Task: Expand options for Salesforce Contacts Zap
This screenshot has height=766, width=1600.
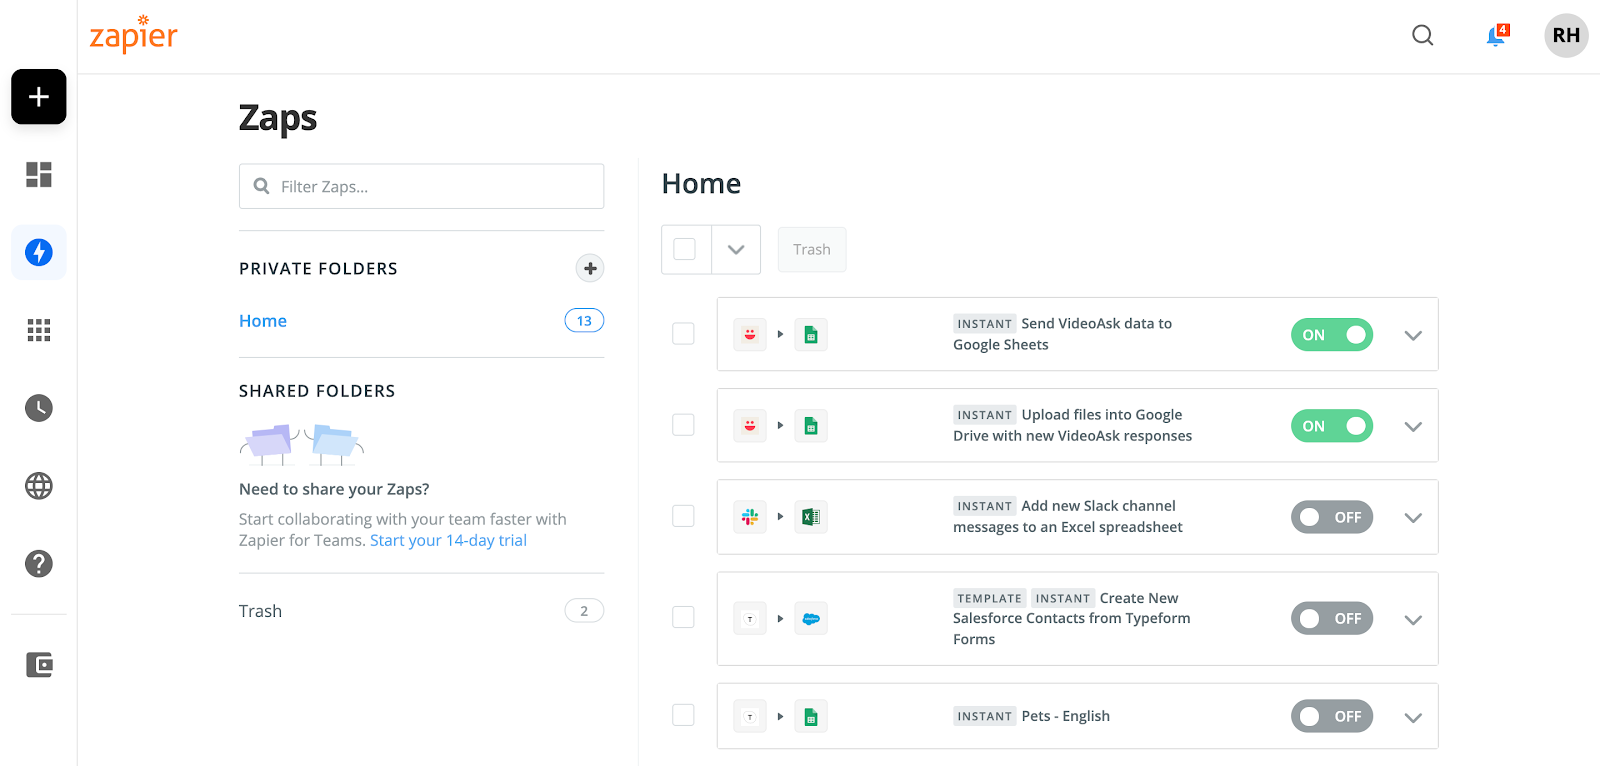Action: click(1413, 619)
